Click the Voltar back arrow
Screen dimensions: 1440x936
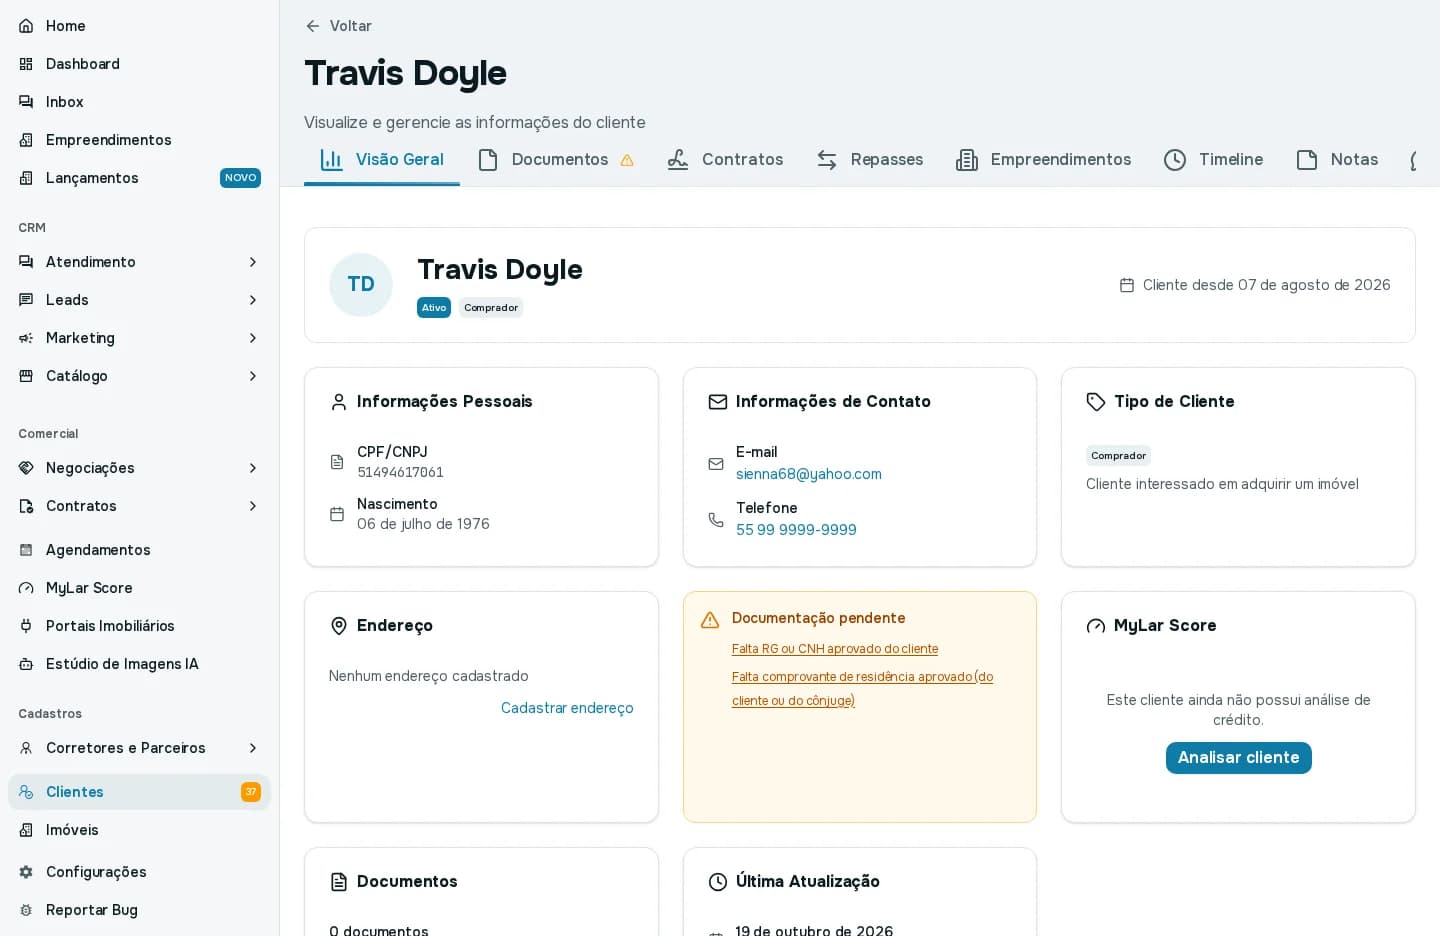pos(313,26)
